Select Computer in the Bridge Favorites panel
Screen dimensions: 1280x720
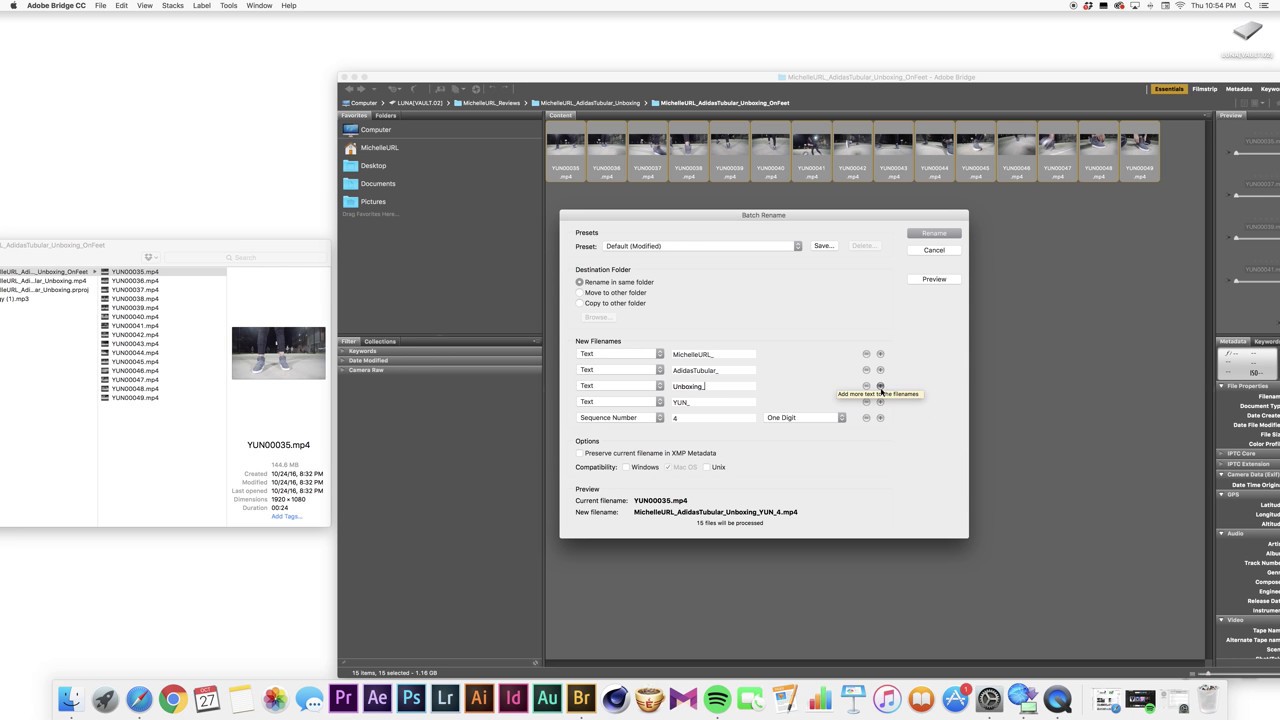click(x=375, y=130)
